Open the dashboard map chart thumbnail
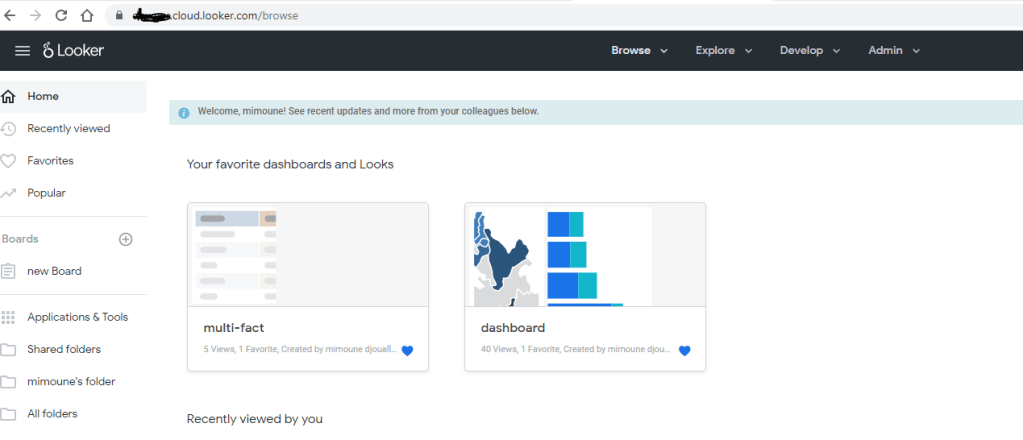The height and width of the screenshot is (440, 1023). [x=508, y=256]
